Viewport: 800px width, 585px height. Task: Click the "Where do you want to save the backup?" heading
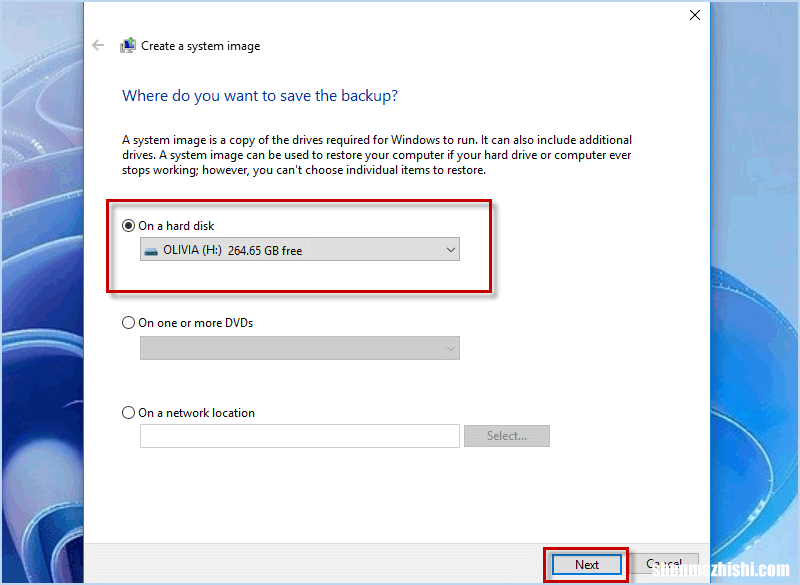(x=260, y=96)
